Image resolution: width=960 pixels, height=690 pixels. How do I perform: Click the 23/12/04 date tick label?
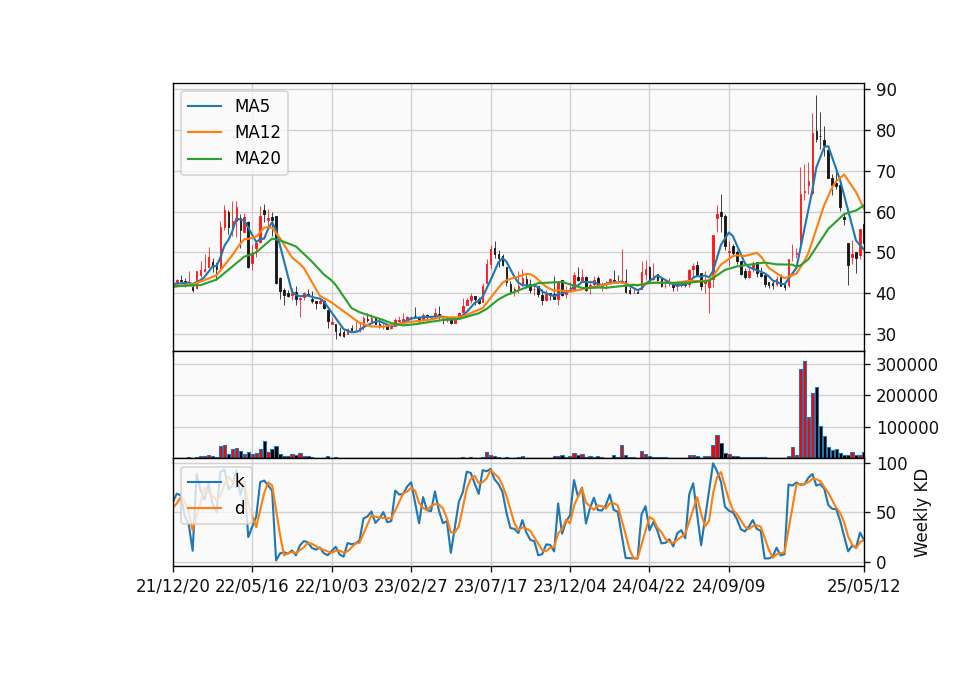click(569, 586)
